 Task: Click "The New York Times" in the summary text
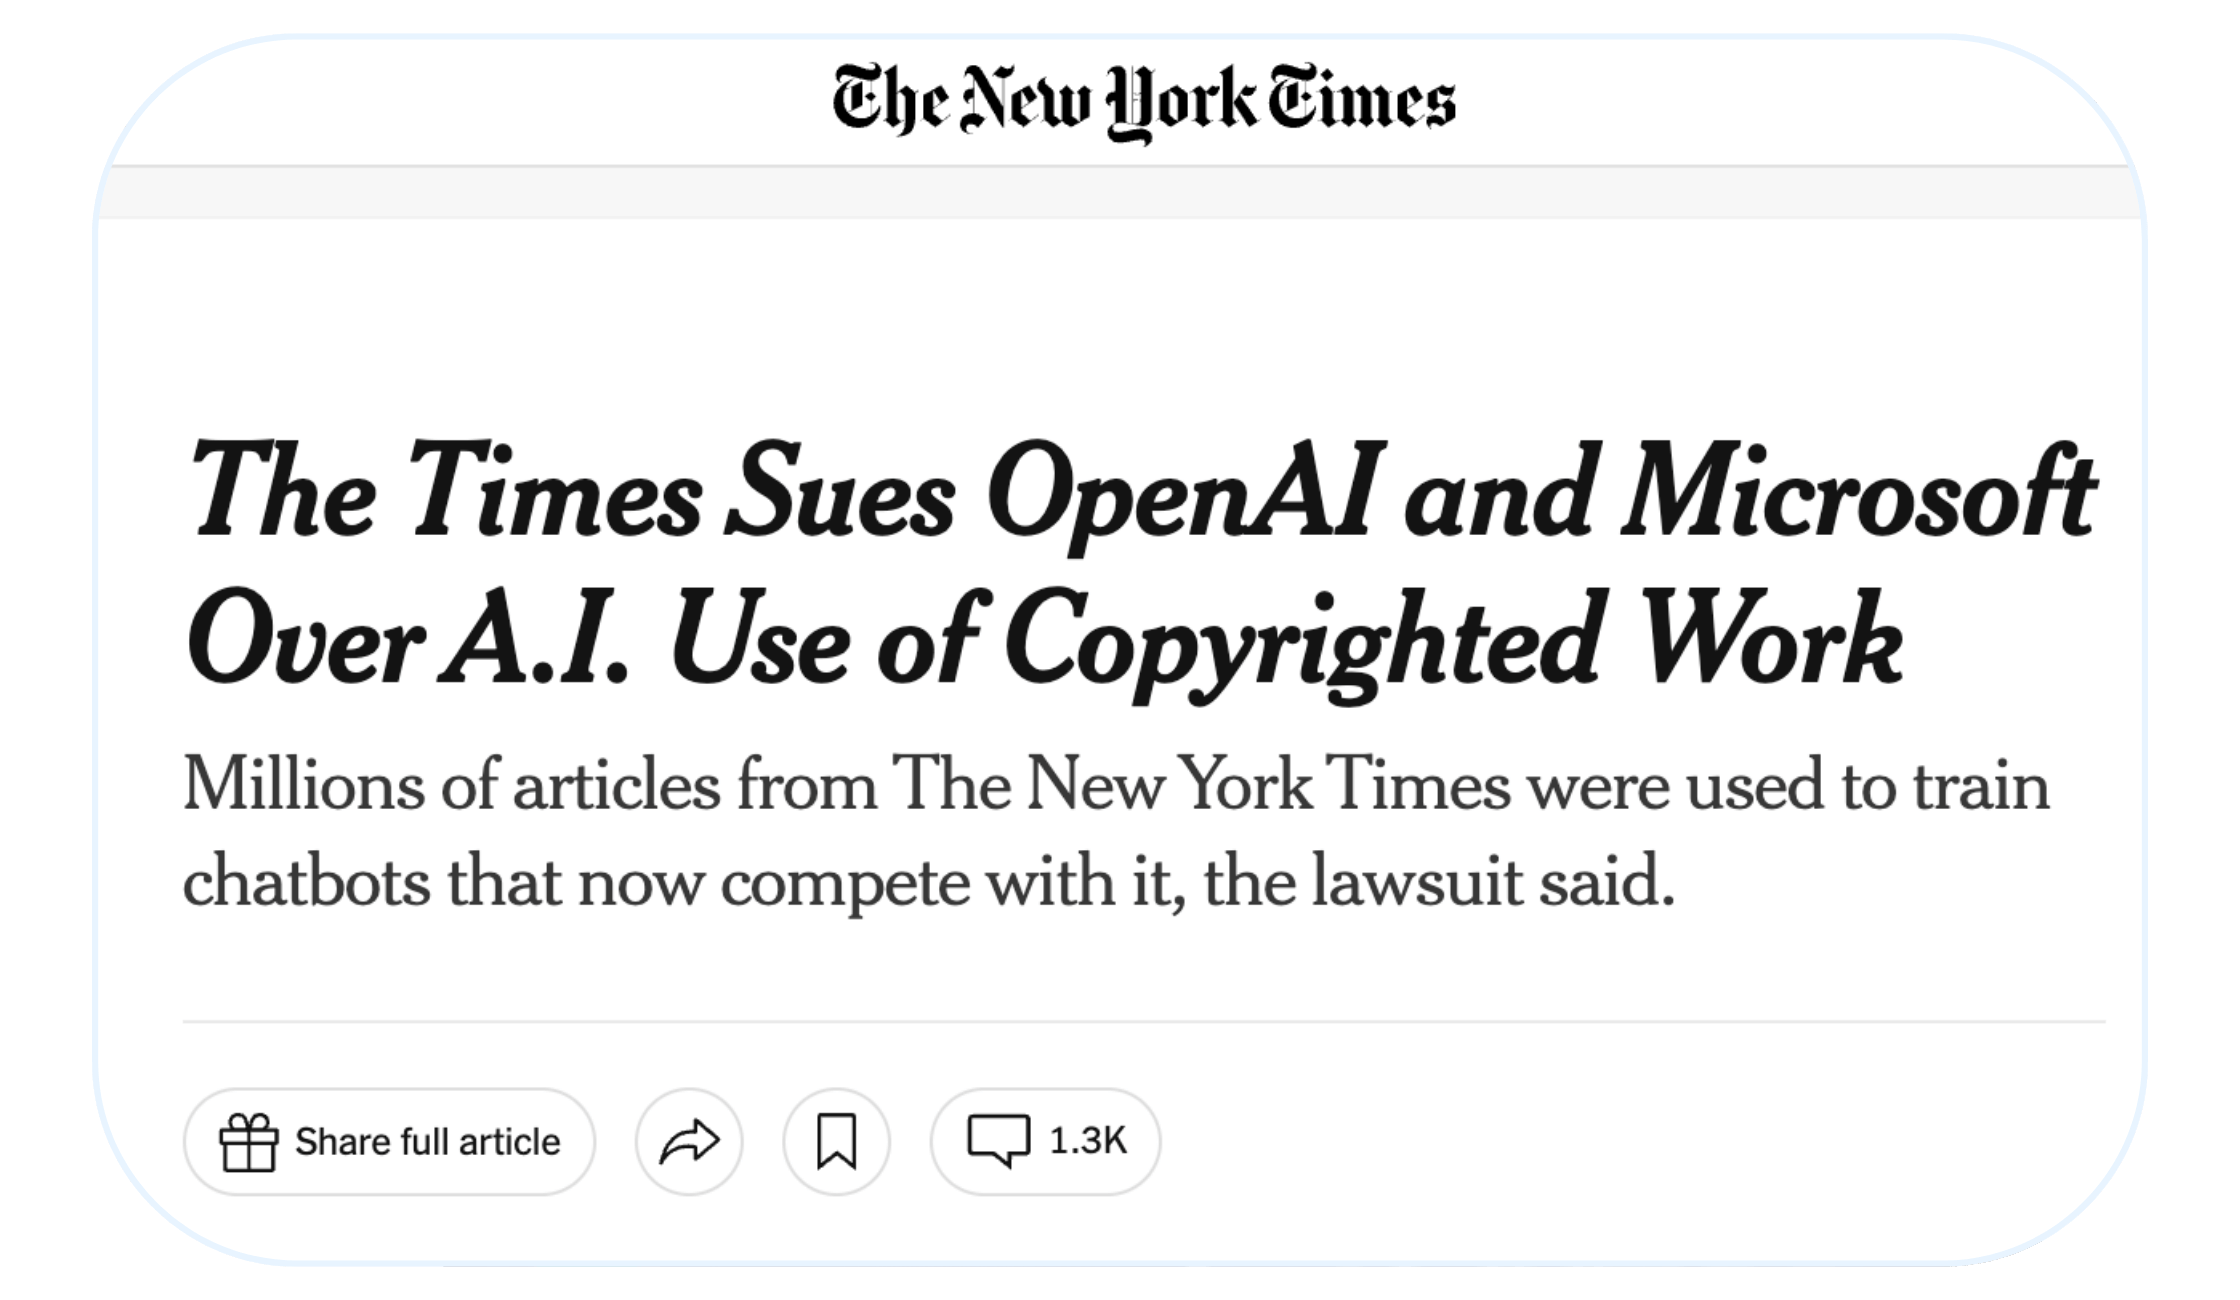pos(1201,787)
